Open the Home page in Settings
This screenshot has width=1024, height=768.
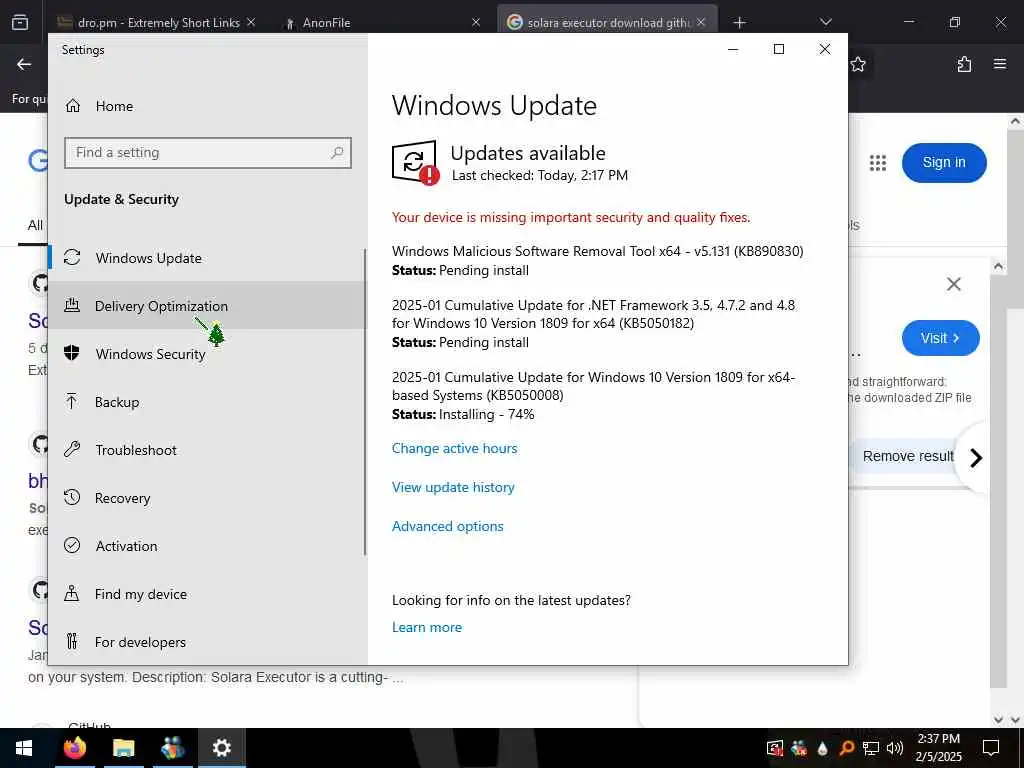pos(114,106)
